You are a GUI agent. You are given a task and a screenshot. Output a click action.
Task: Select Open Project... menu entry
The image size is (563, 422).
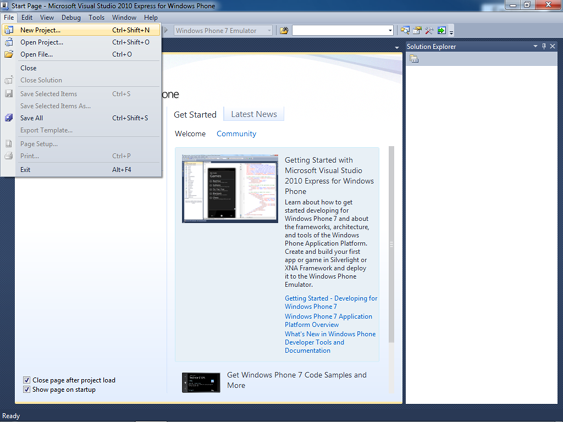click(82, 42)
